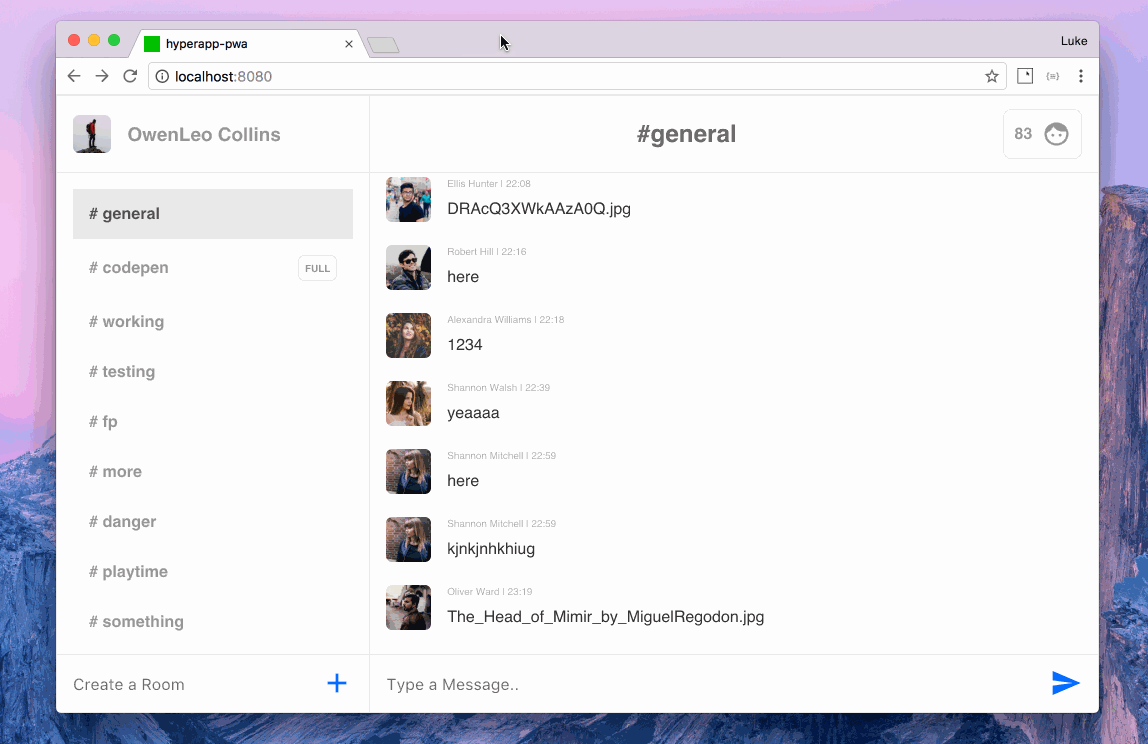Click the blue send message arrow
Image resolution: width=1148 pixels, height=744 pixels.
point(1065,684)
